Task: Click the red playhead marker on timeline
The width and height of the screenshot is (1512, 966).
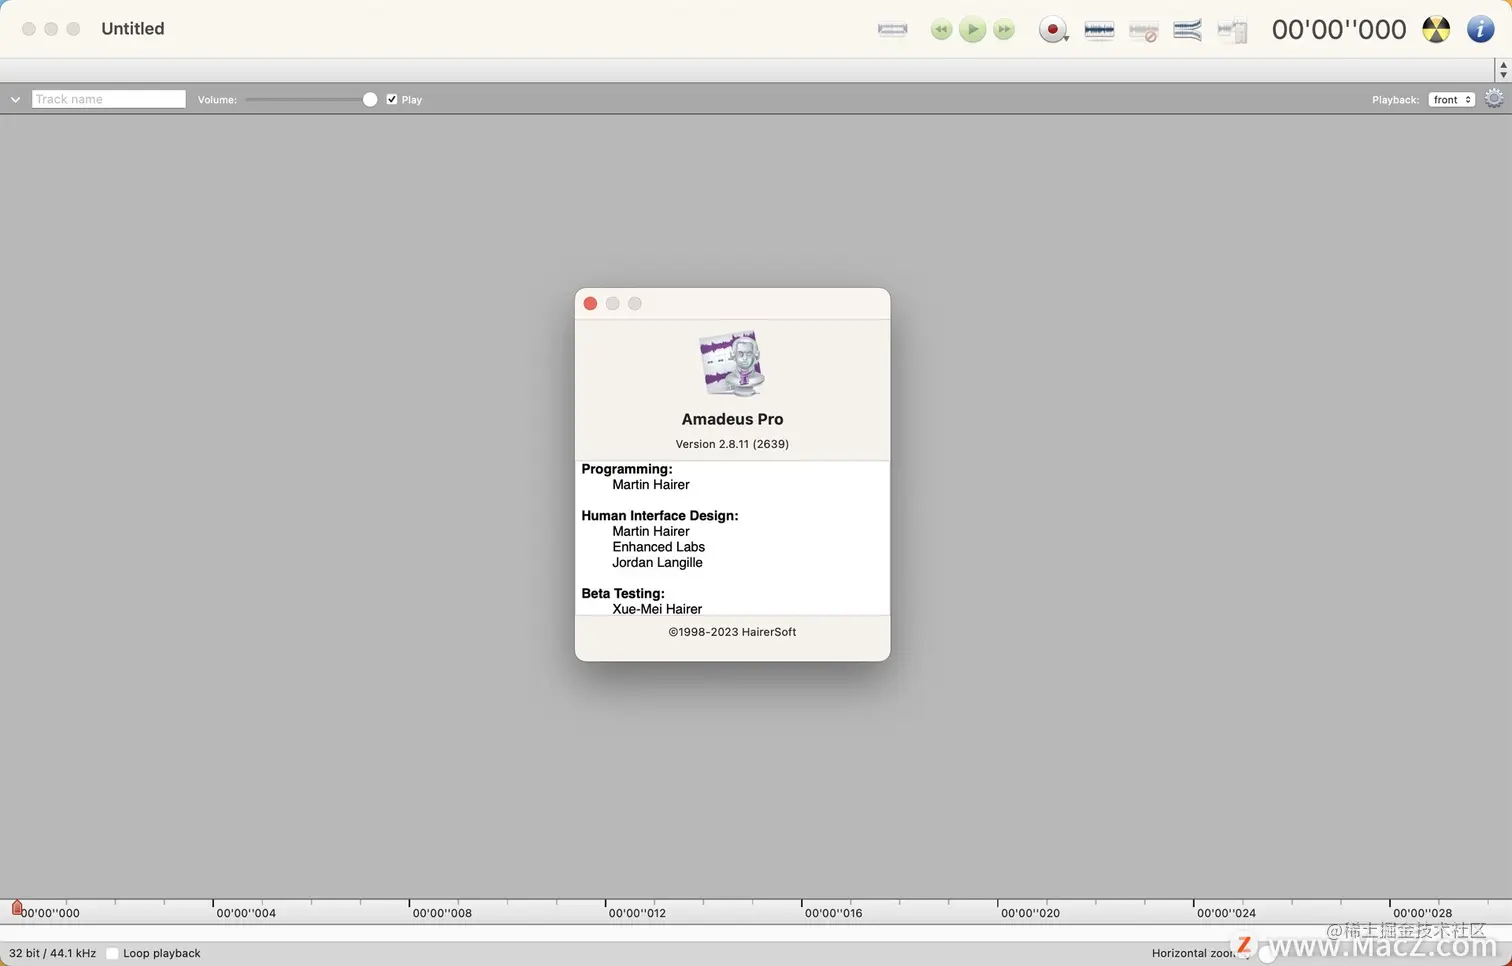Action: [x=17, y=907]
